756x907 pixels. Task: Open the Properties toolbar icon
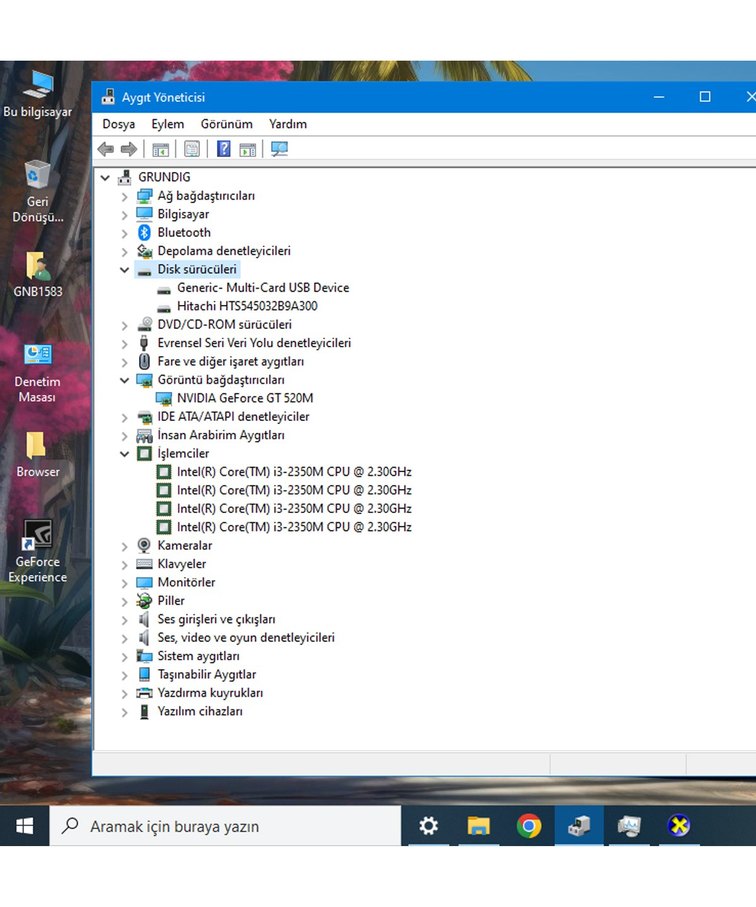[191, 149]
